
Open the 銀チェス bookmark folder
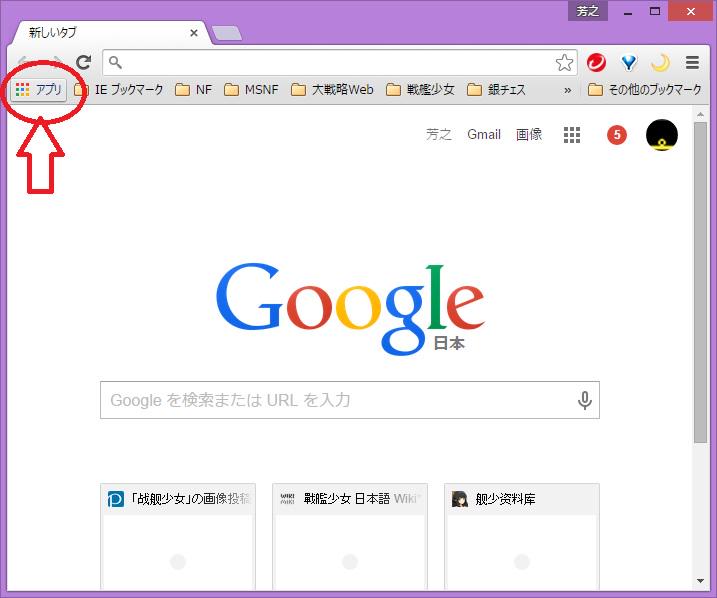click(x=496, y=90)
